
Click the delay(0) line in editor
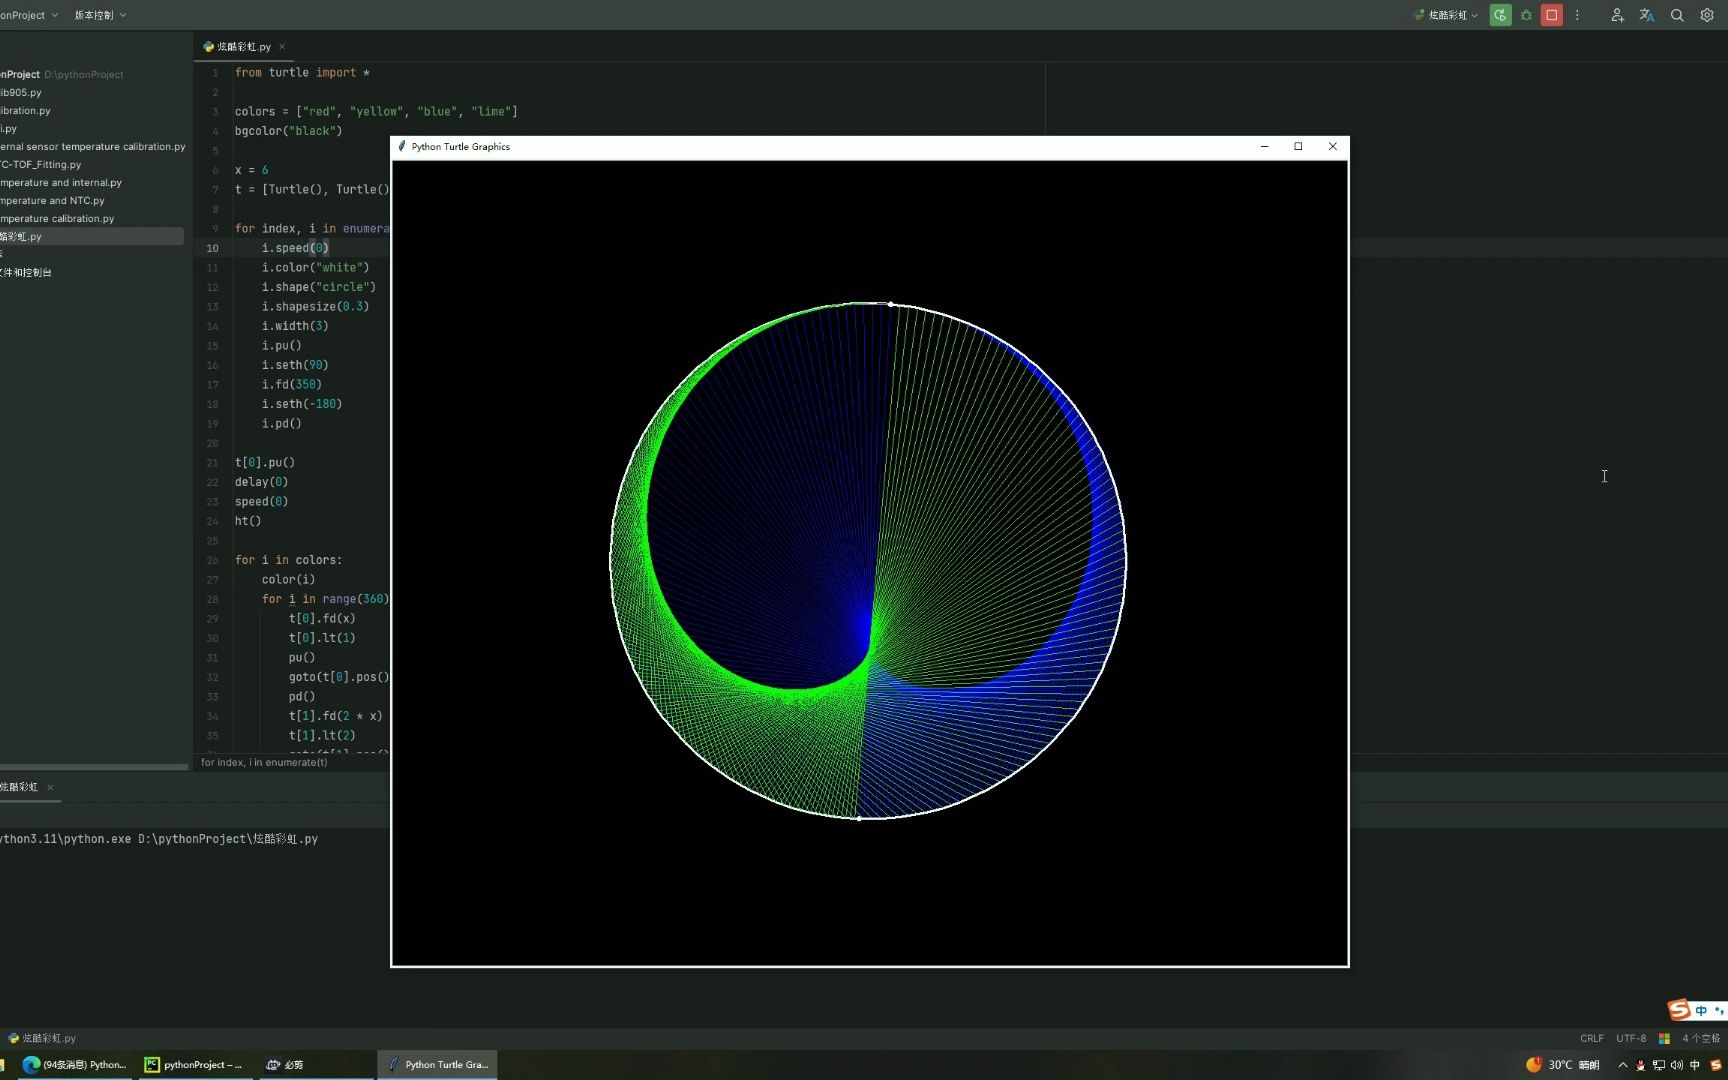point(261,482)
